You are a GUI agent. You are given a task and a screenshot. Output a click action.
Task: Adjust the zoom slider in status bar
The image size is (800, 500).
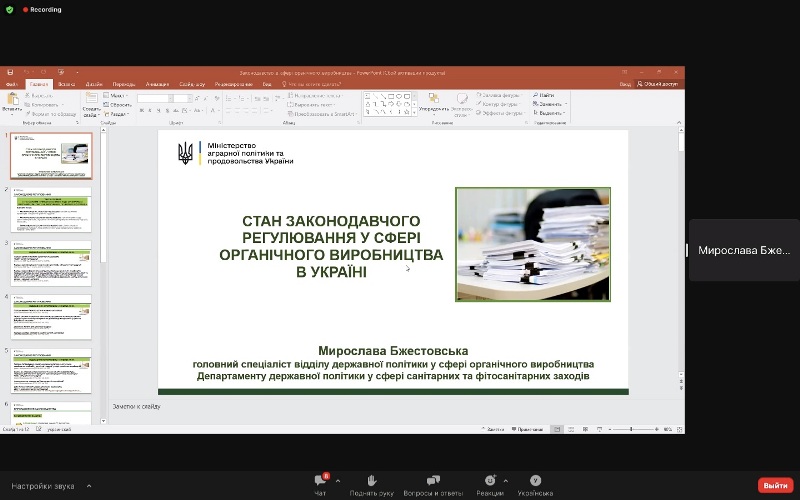[631, 428]
